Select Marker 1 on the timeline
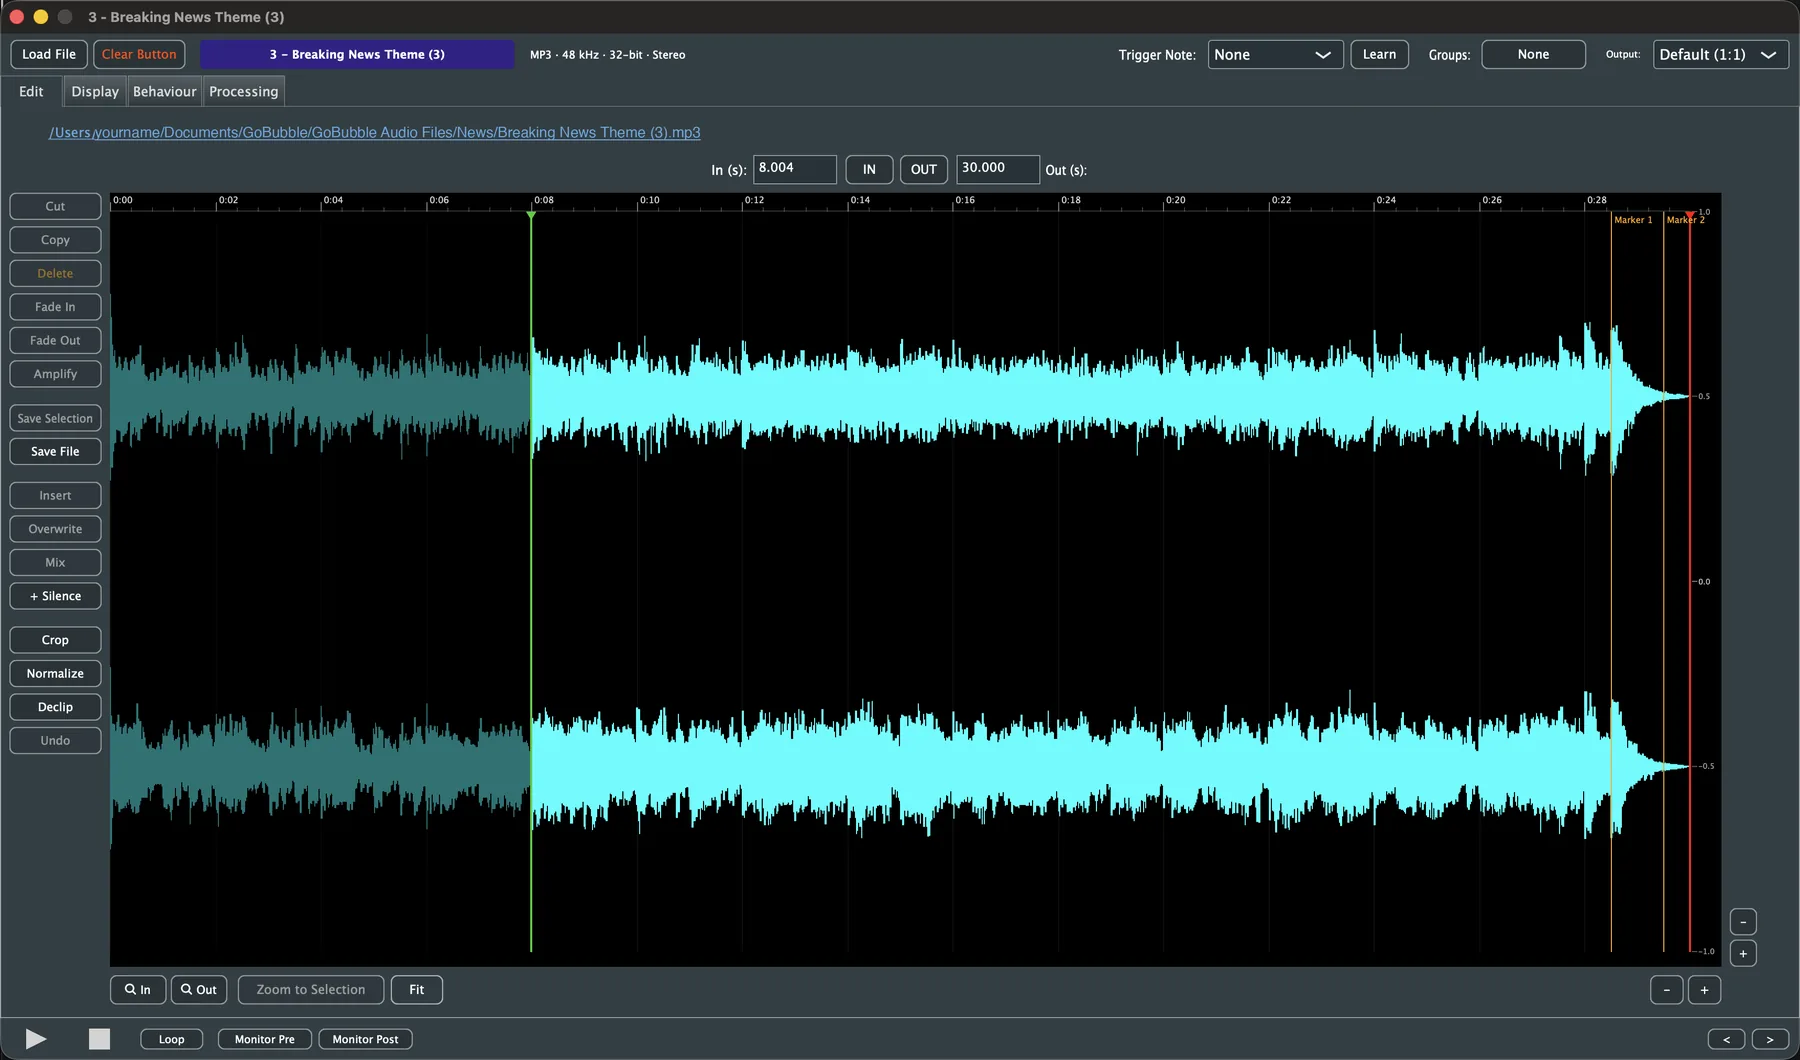 coord(1633,220)
